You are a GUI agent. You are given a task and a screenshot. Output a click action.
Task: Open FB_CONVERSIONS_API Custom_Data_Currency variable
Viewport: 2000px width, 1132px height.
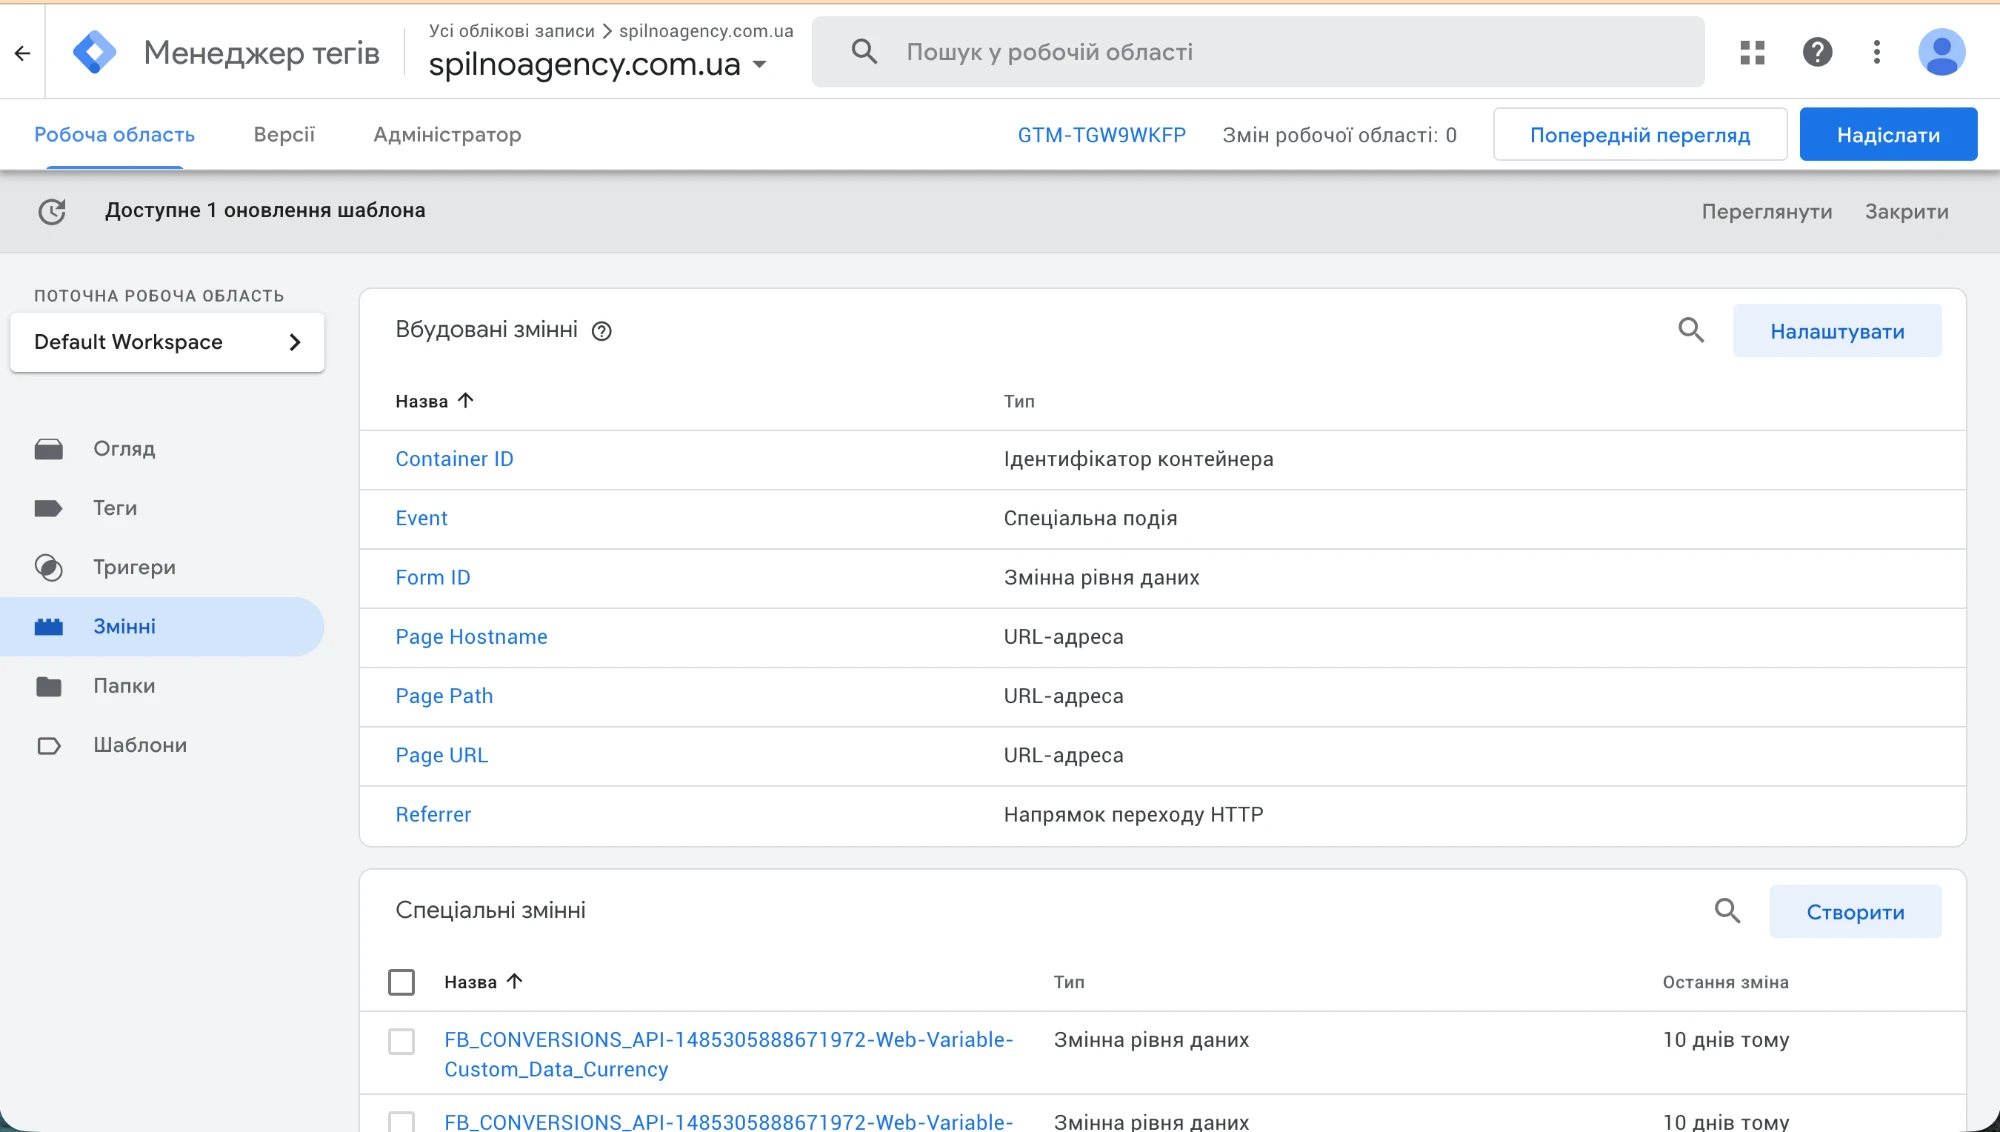[x=728, y=1054]
